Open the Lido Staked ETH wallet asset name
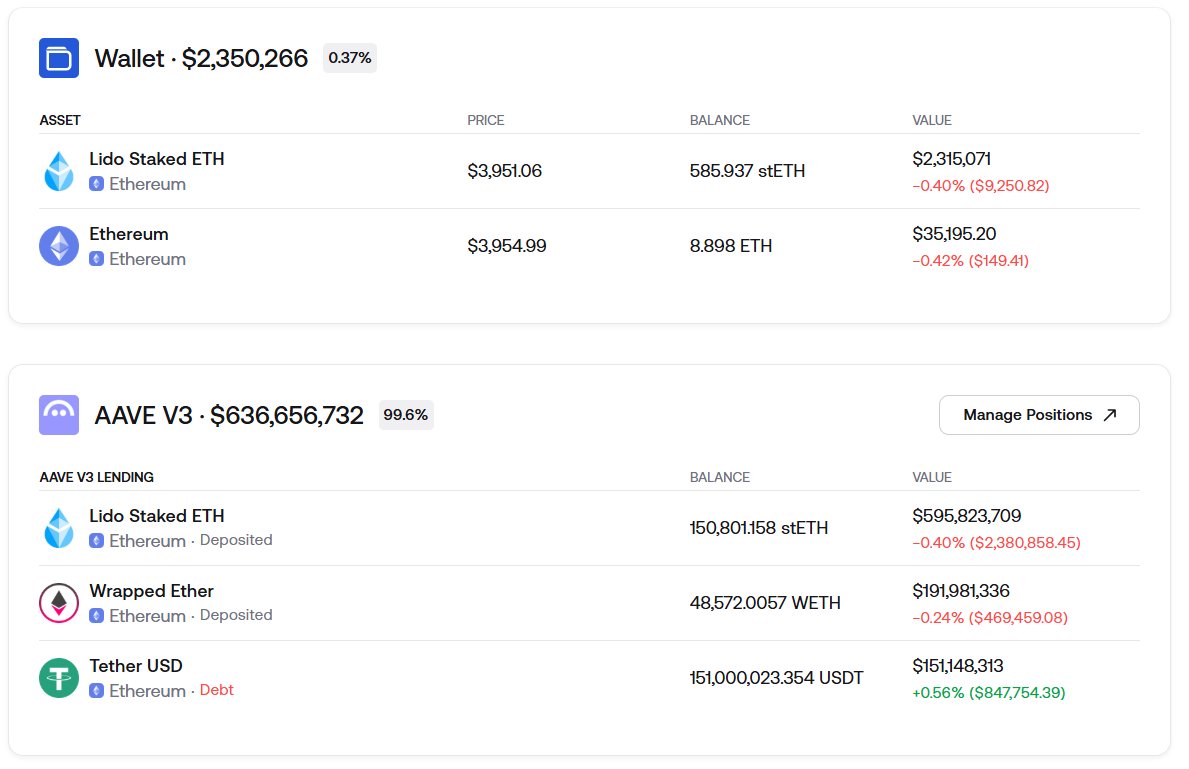Image resolution: width=1189 pixels, height=769 pixels. click(x=157, y=159)
